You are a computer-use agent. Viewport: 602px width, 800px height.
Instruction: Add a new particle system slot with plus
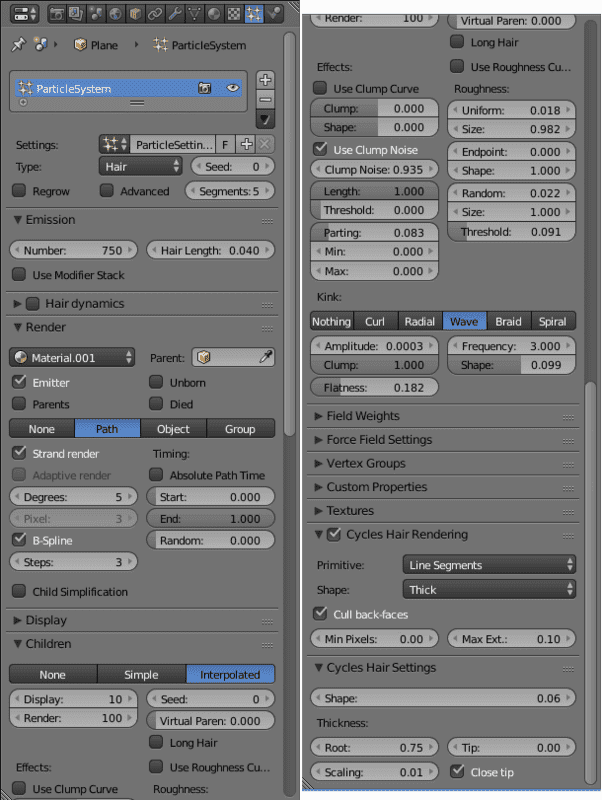click(x=265, y=79)
